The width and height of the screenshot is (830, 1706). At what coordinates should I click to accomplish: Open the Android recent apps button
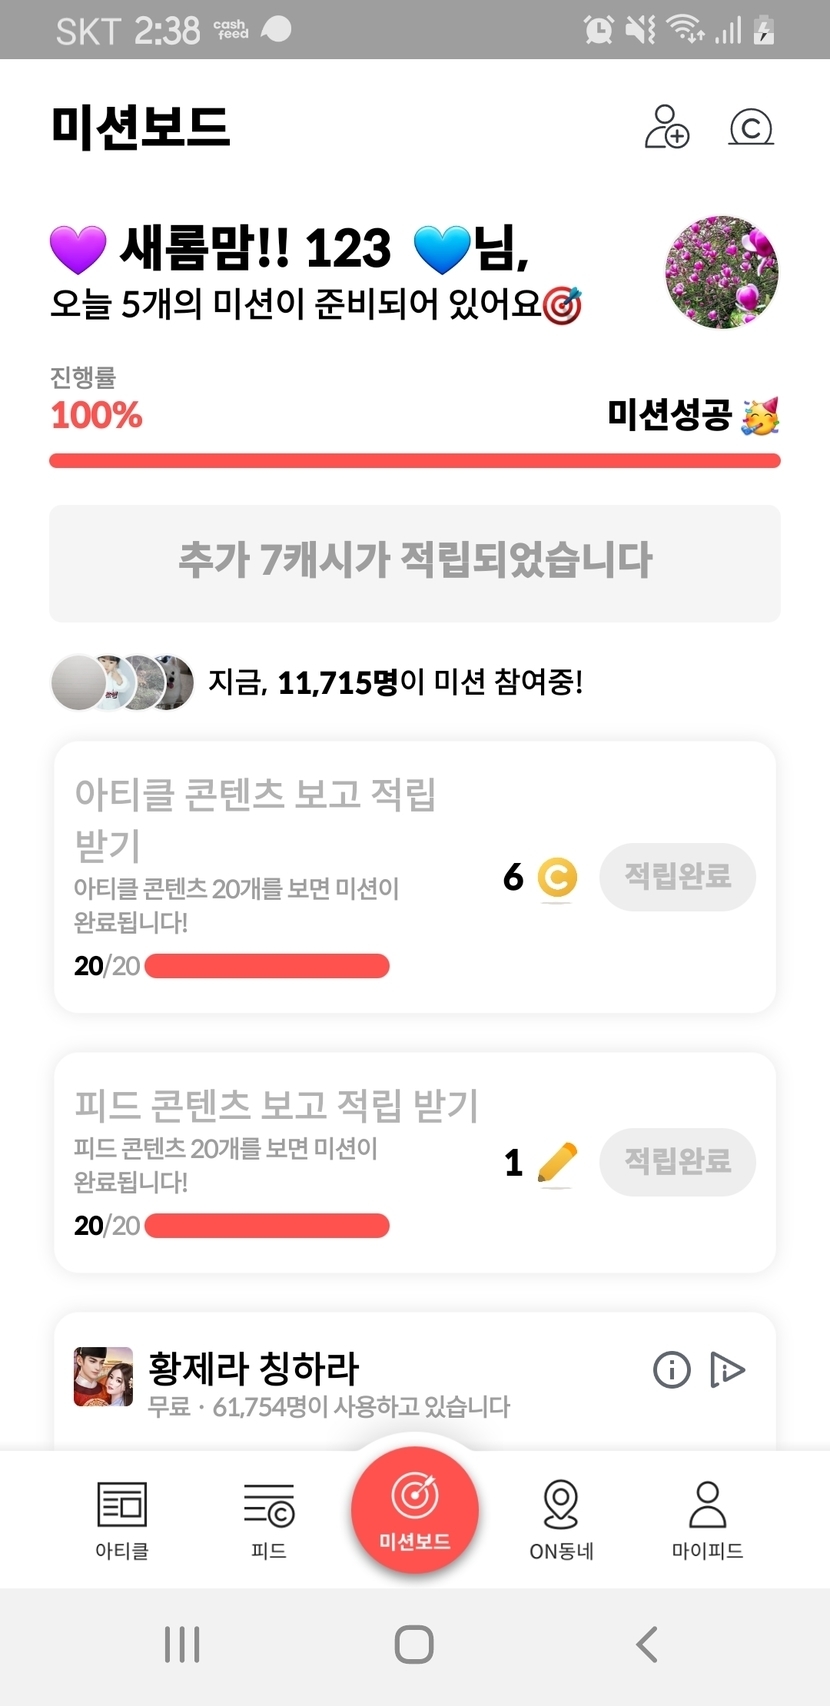(182, 1644)
